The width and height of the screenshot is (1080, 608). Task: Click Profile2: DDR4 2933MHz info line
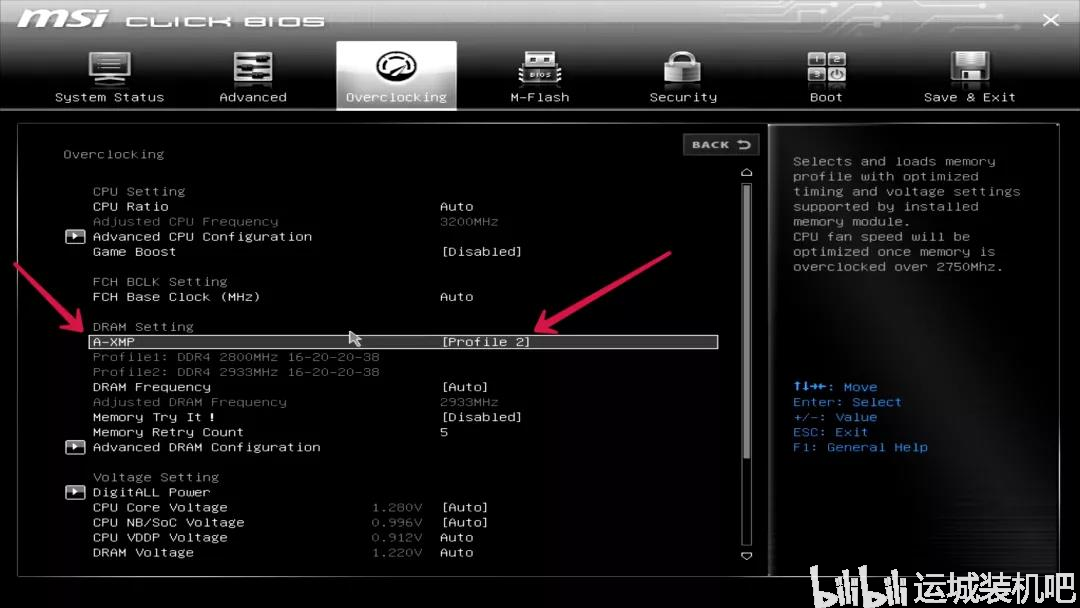236,373
